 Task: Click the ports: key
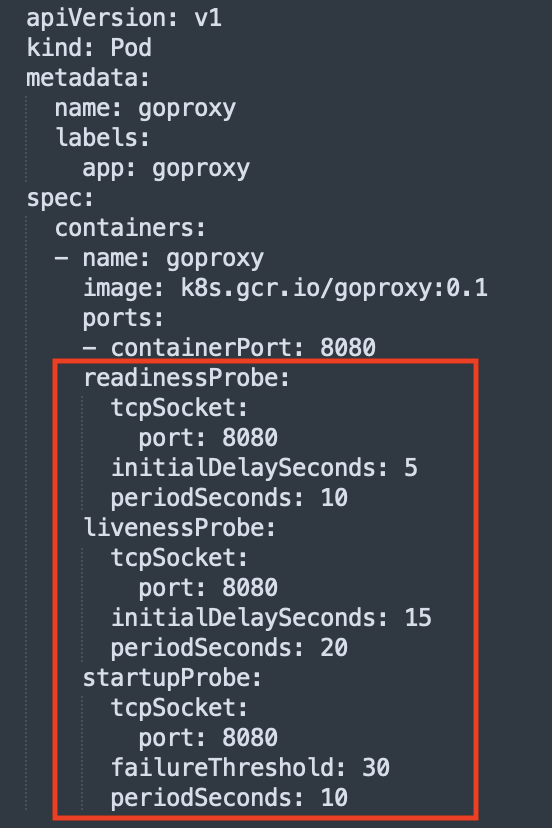click(x=123, y=318)
